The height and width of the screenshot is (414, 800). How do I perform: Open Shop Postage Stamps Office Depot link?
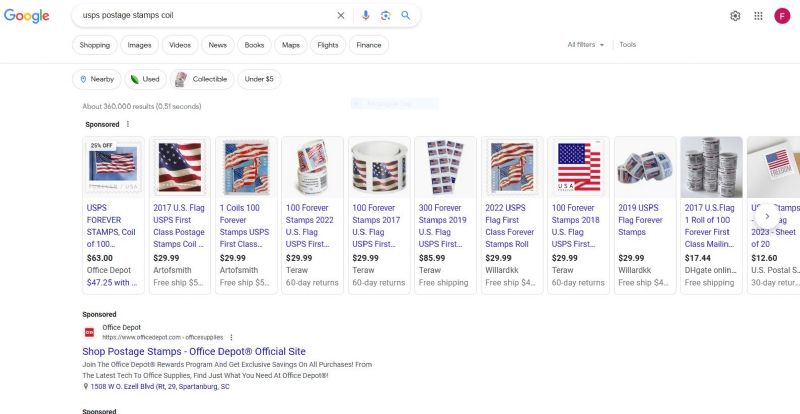(194, 352)
